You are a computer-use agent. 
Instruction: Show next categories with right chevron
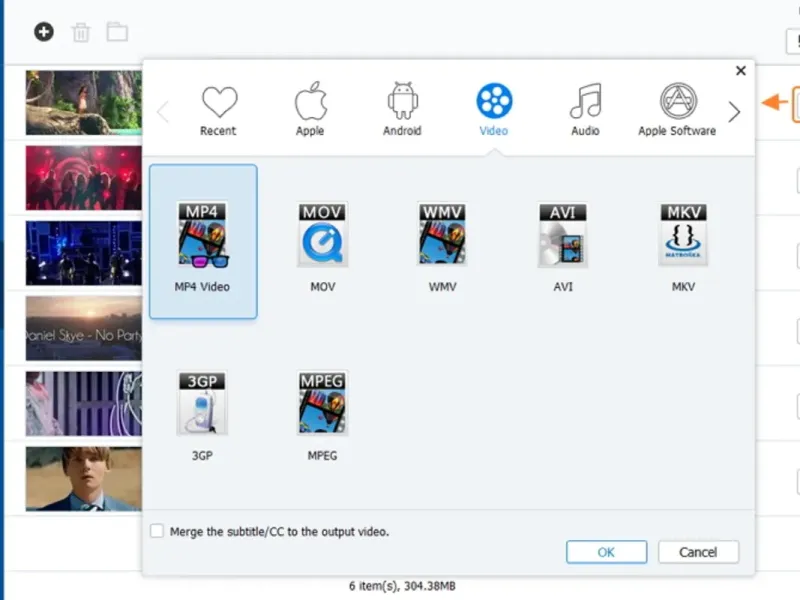tap(734, 112)
